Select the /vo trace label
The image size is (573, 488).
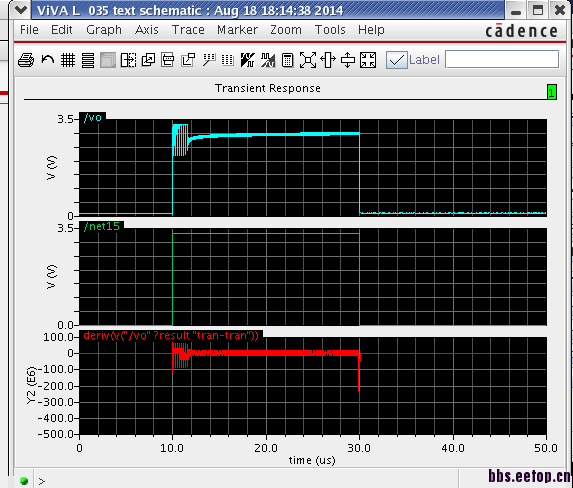92,117
